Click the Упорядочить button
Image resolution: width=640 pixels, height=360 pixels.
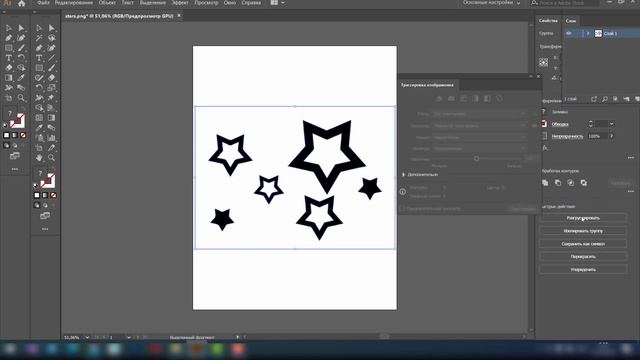(x=583, y=270)
